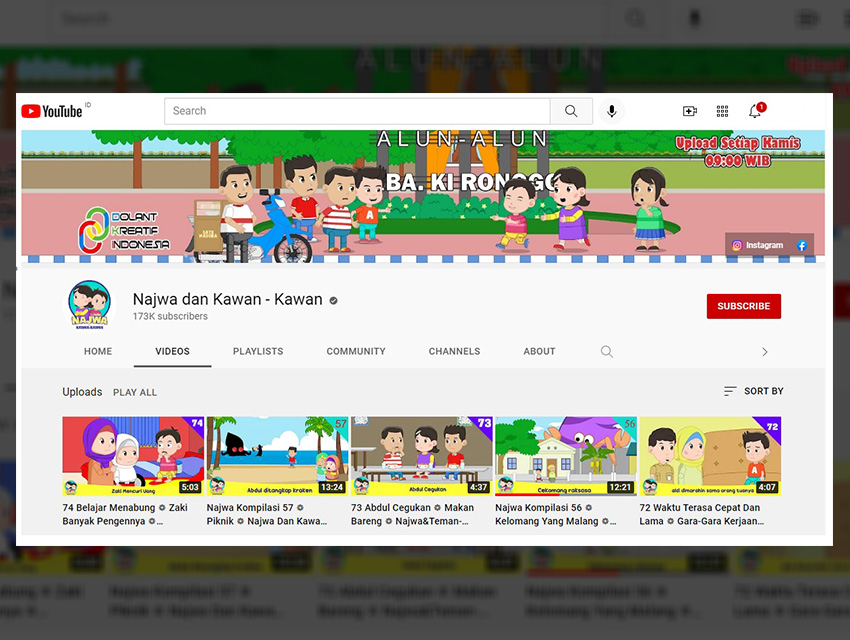The image size is (850, 640).
Task: Expand the Sort By menu
Action: click(753, 391)
